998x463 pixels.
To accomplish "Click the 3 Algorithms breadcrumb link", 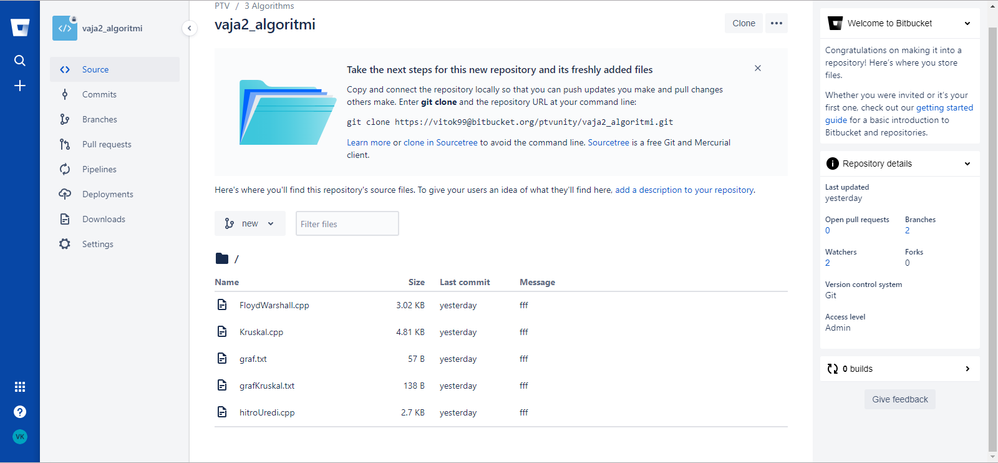I will 269,6.
